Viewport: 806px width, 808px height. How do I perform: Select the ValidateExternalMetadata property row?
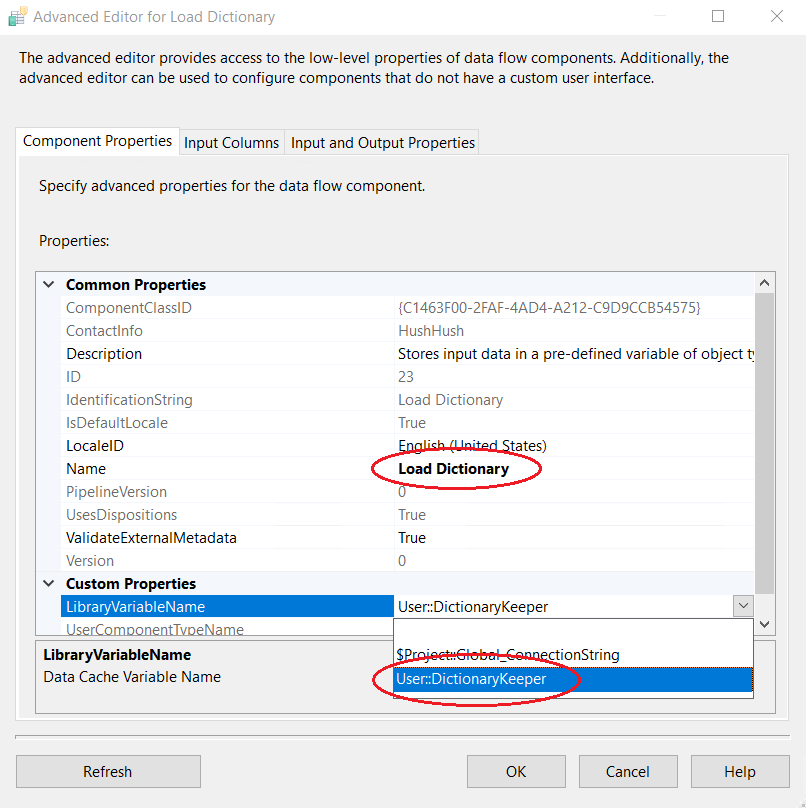coord(151,538)
